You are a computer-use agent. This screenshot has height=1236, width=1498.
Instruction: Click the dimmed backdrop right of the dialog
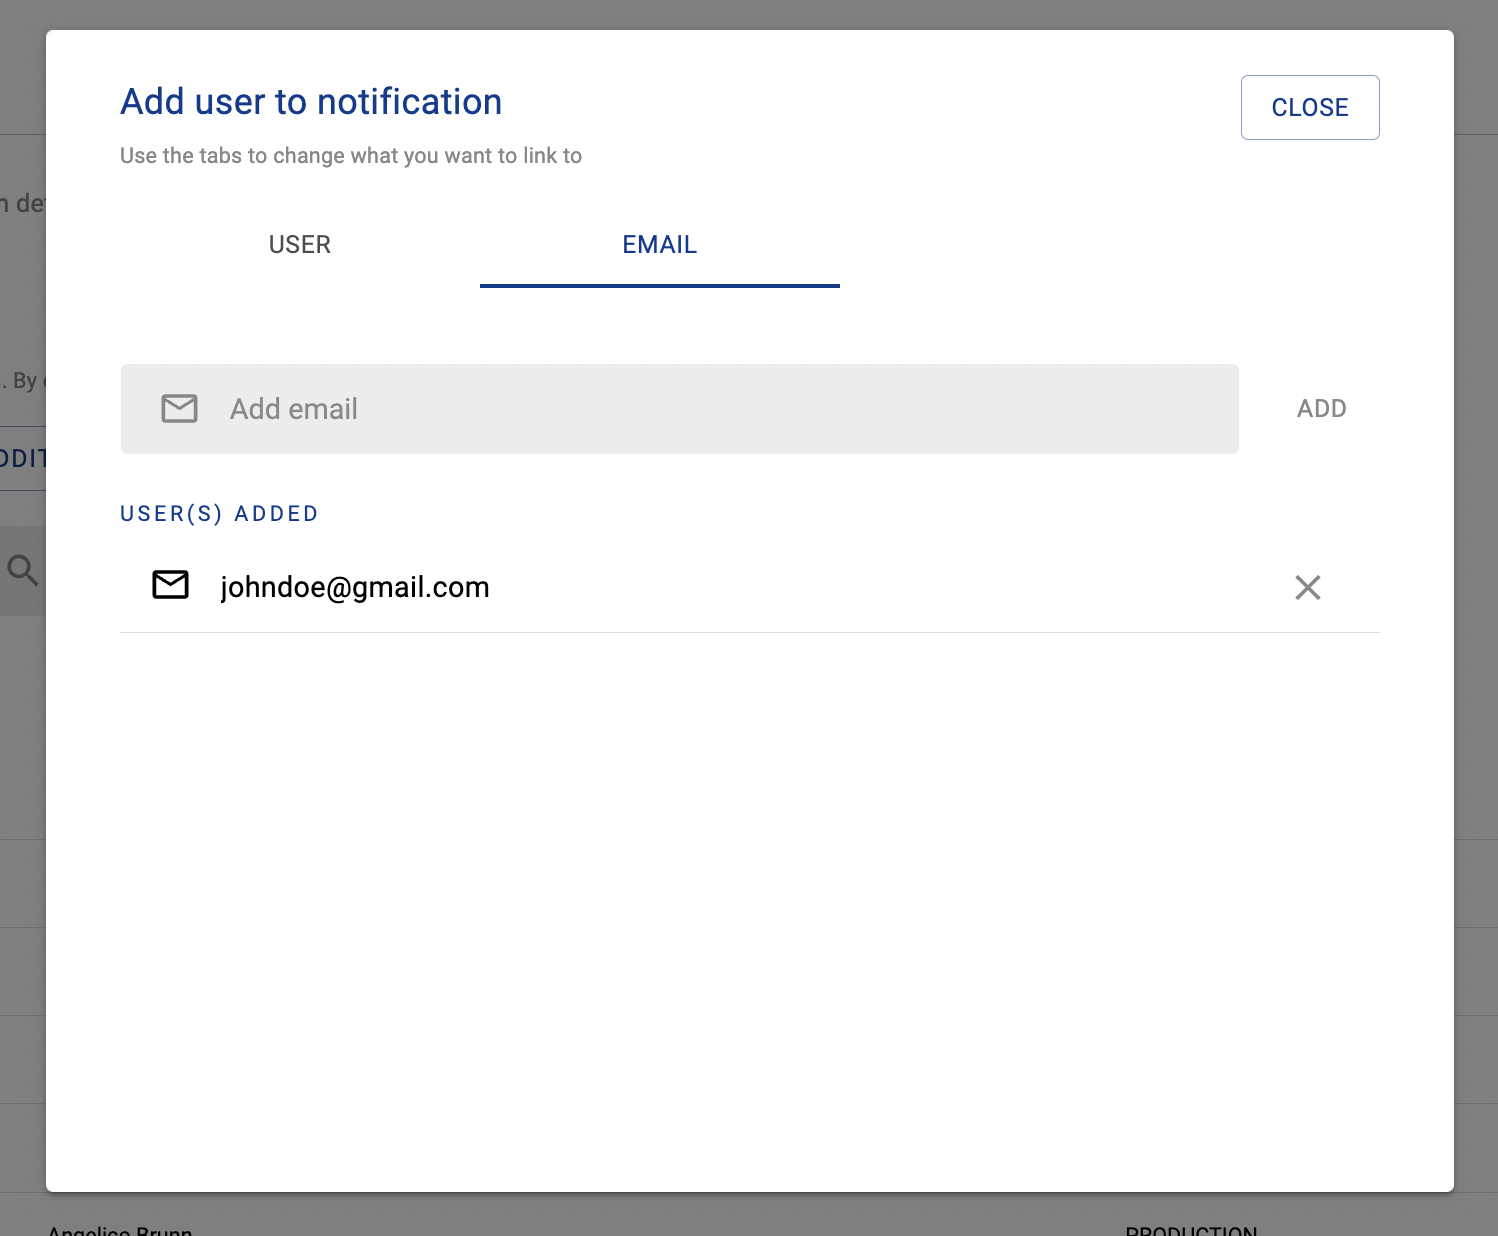click(1476, 600)
